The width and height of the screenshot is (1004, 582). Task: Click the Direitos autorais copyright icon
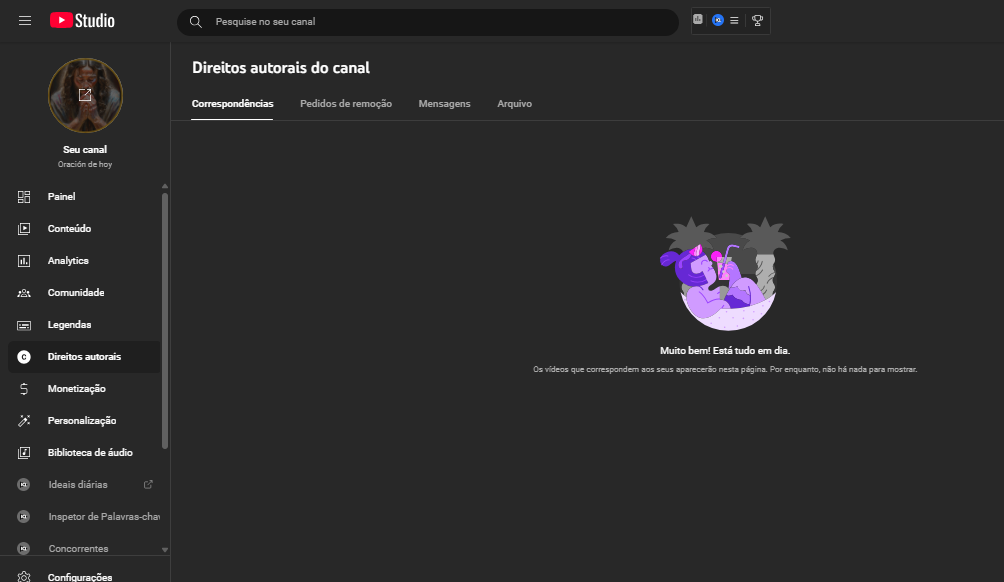[24, 357]
